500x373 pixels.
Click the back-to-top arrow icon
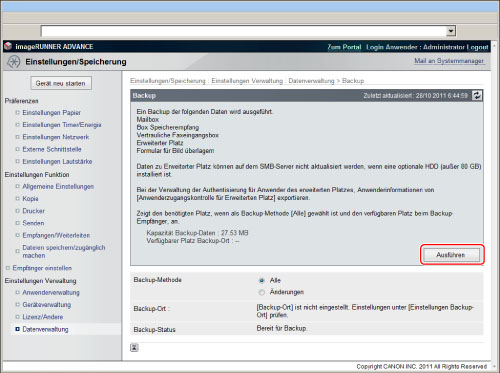coord(134,348)
